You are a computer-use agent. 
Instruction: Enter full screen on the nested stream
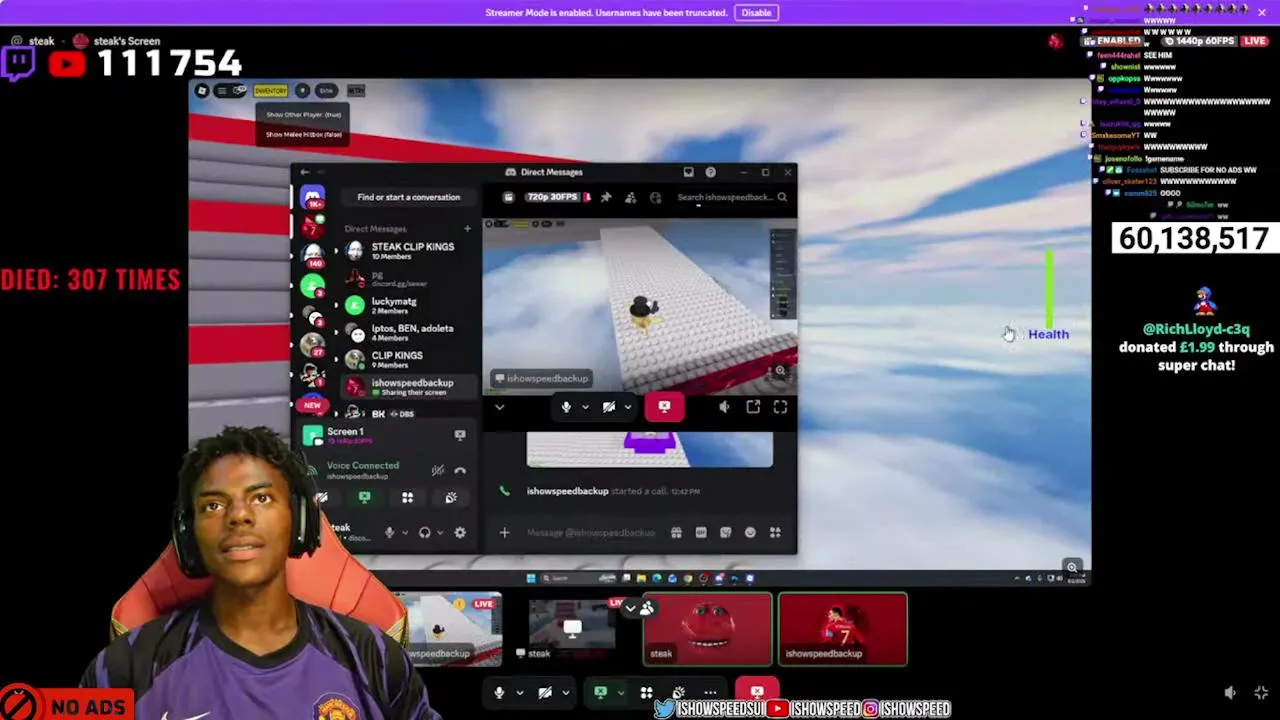(780, 407)
